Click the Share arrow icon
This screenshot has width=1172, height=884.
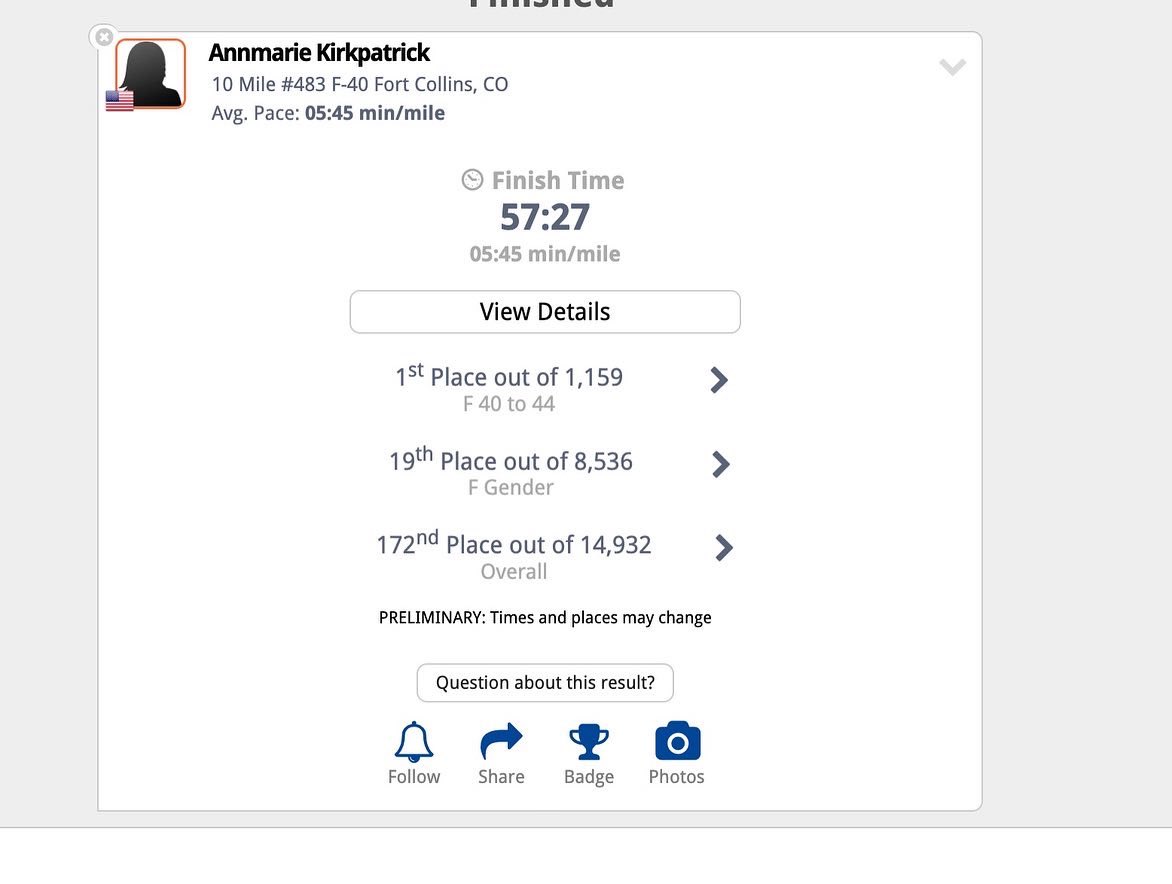pyautogui.click(x=501, y=741)
